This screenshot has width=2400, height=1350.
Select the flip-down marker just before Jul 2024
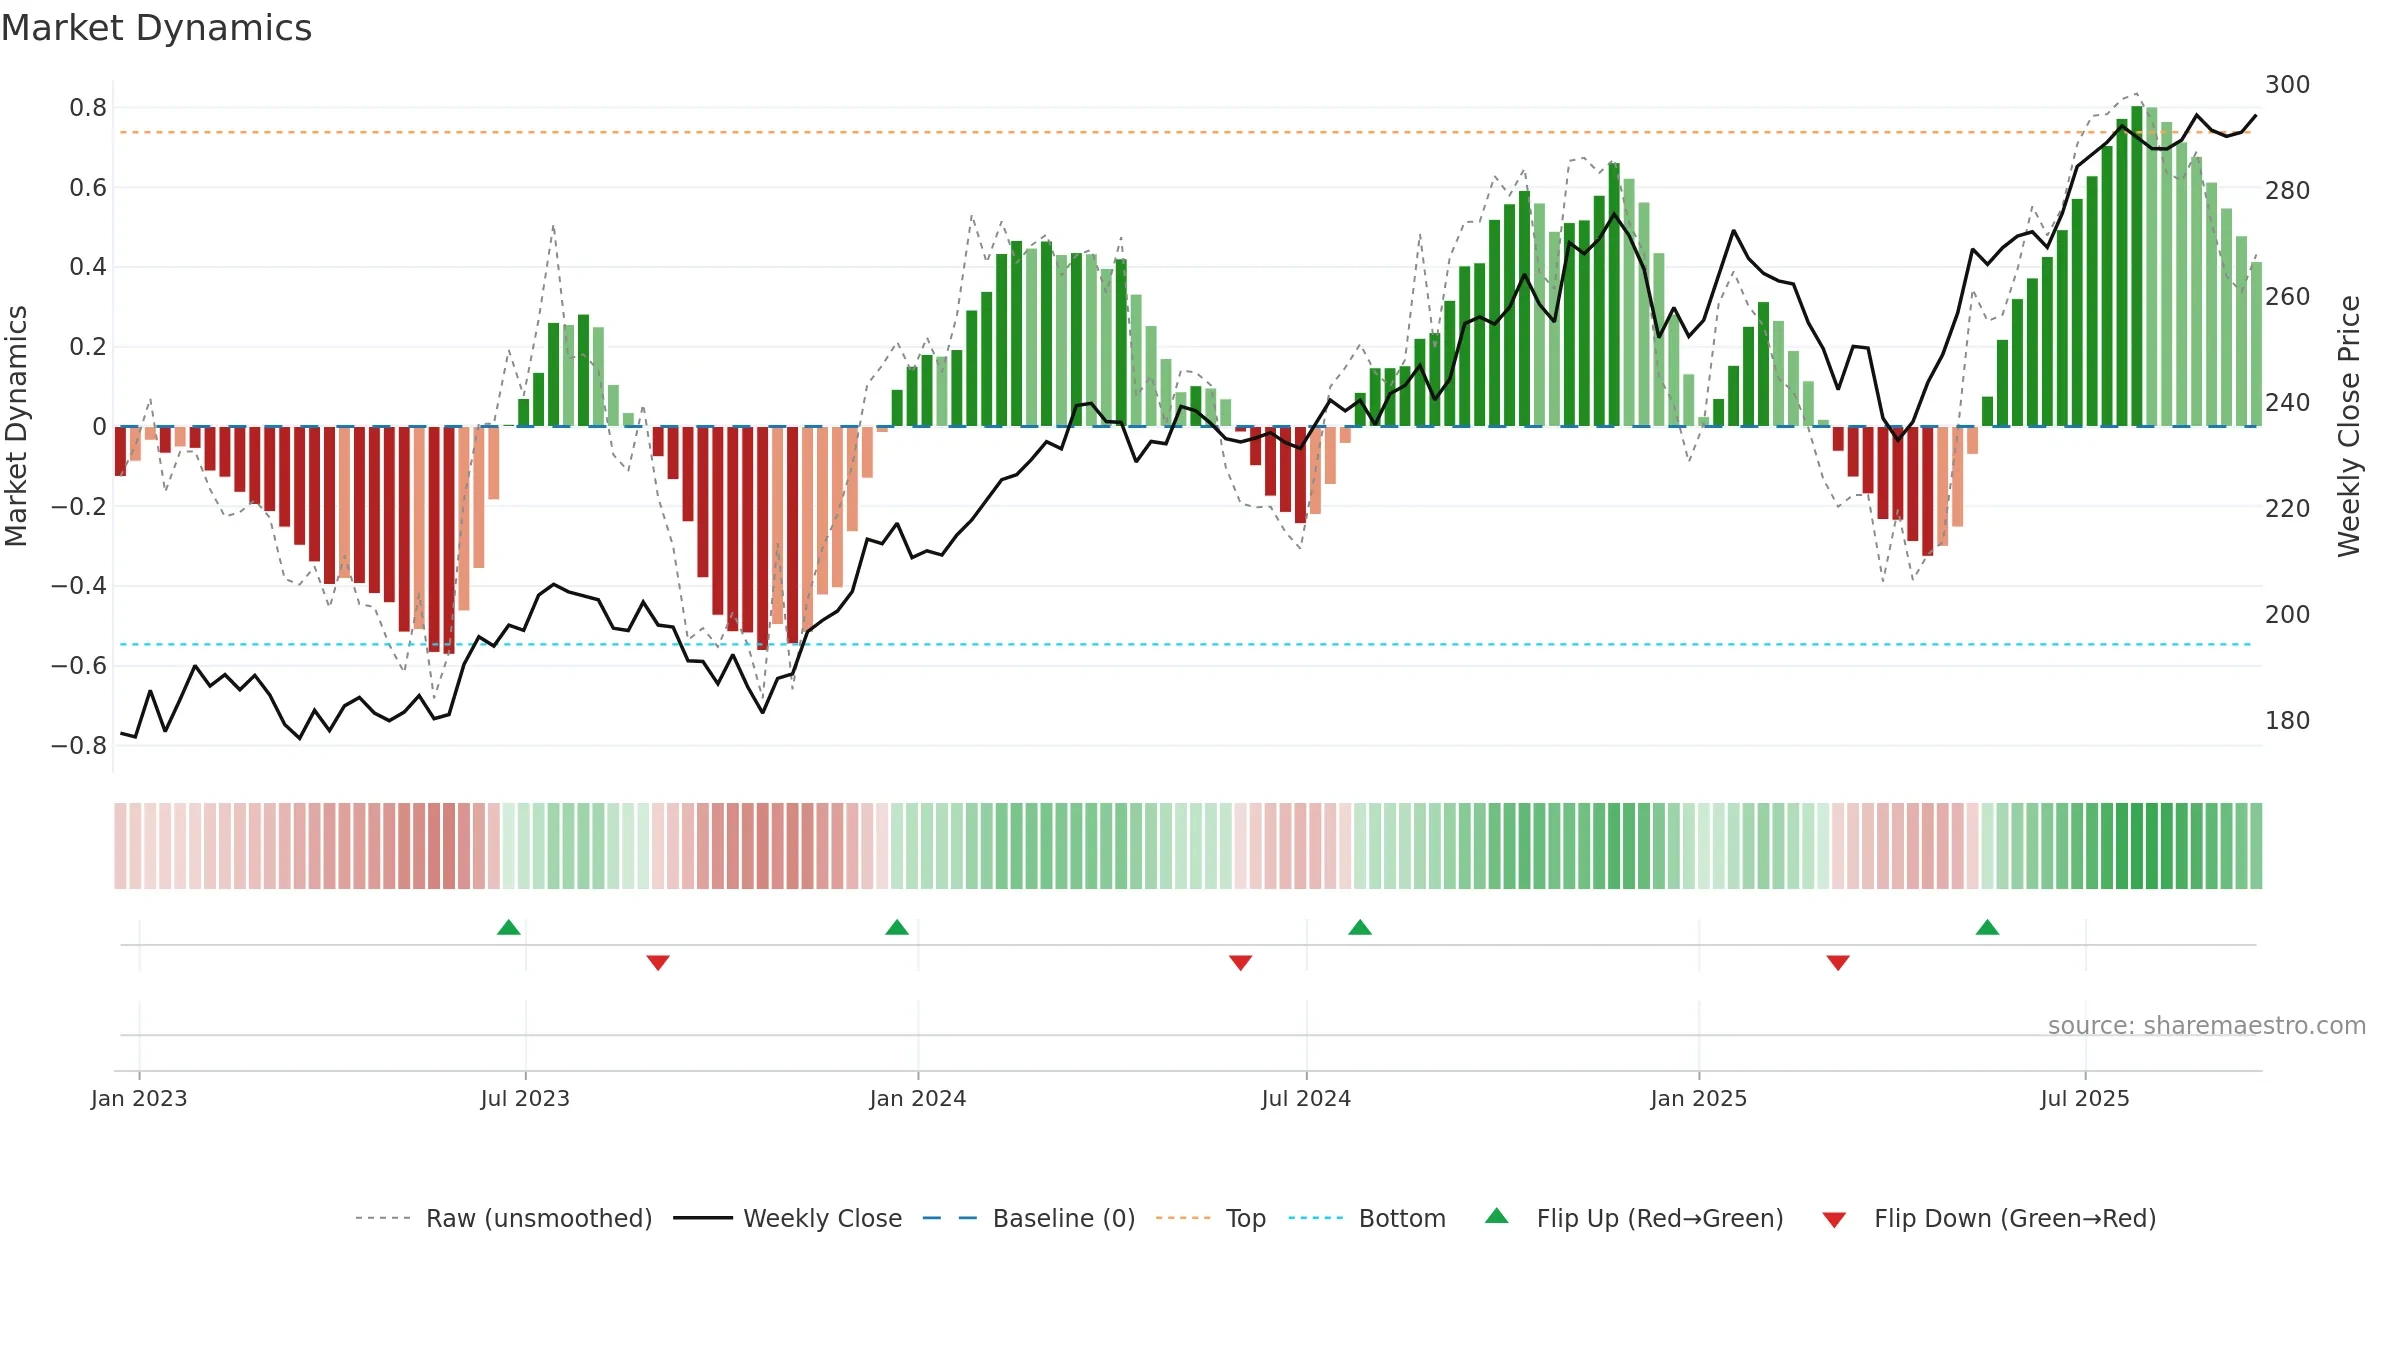[x=1241, y=962]
